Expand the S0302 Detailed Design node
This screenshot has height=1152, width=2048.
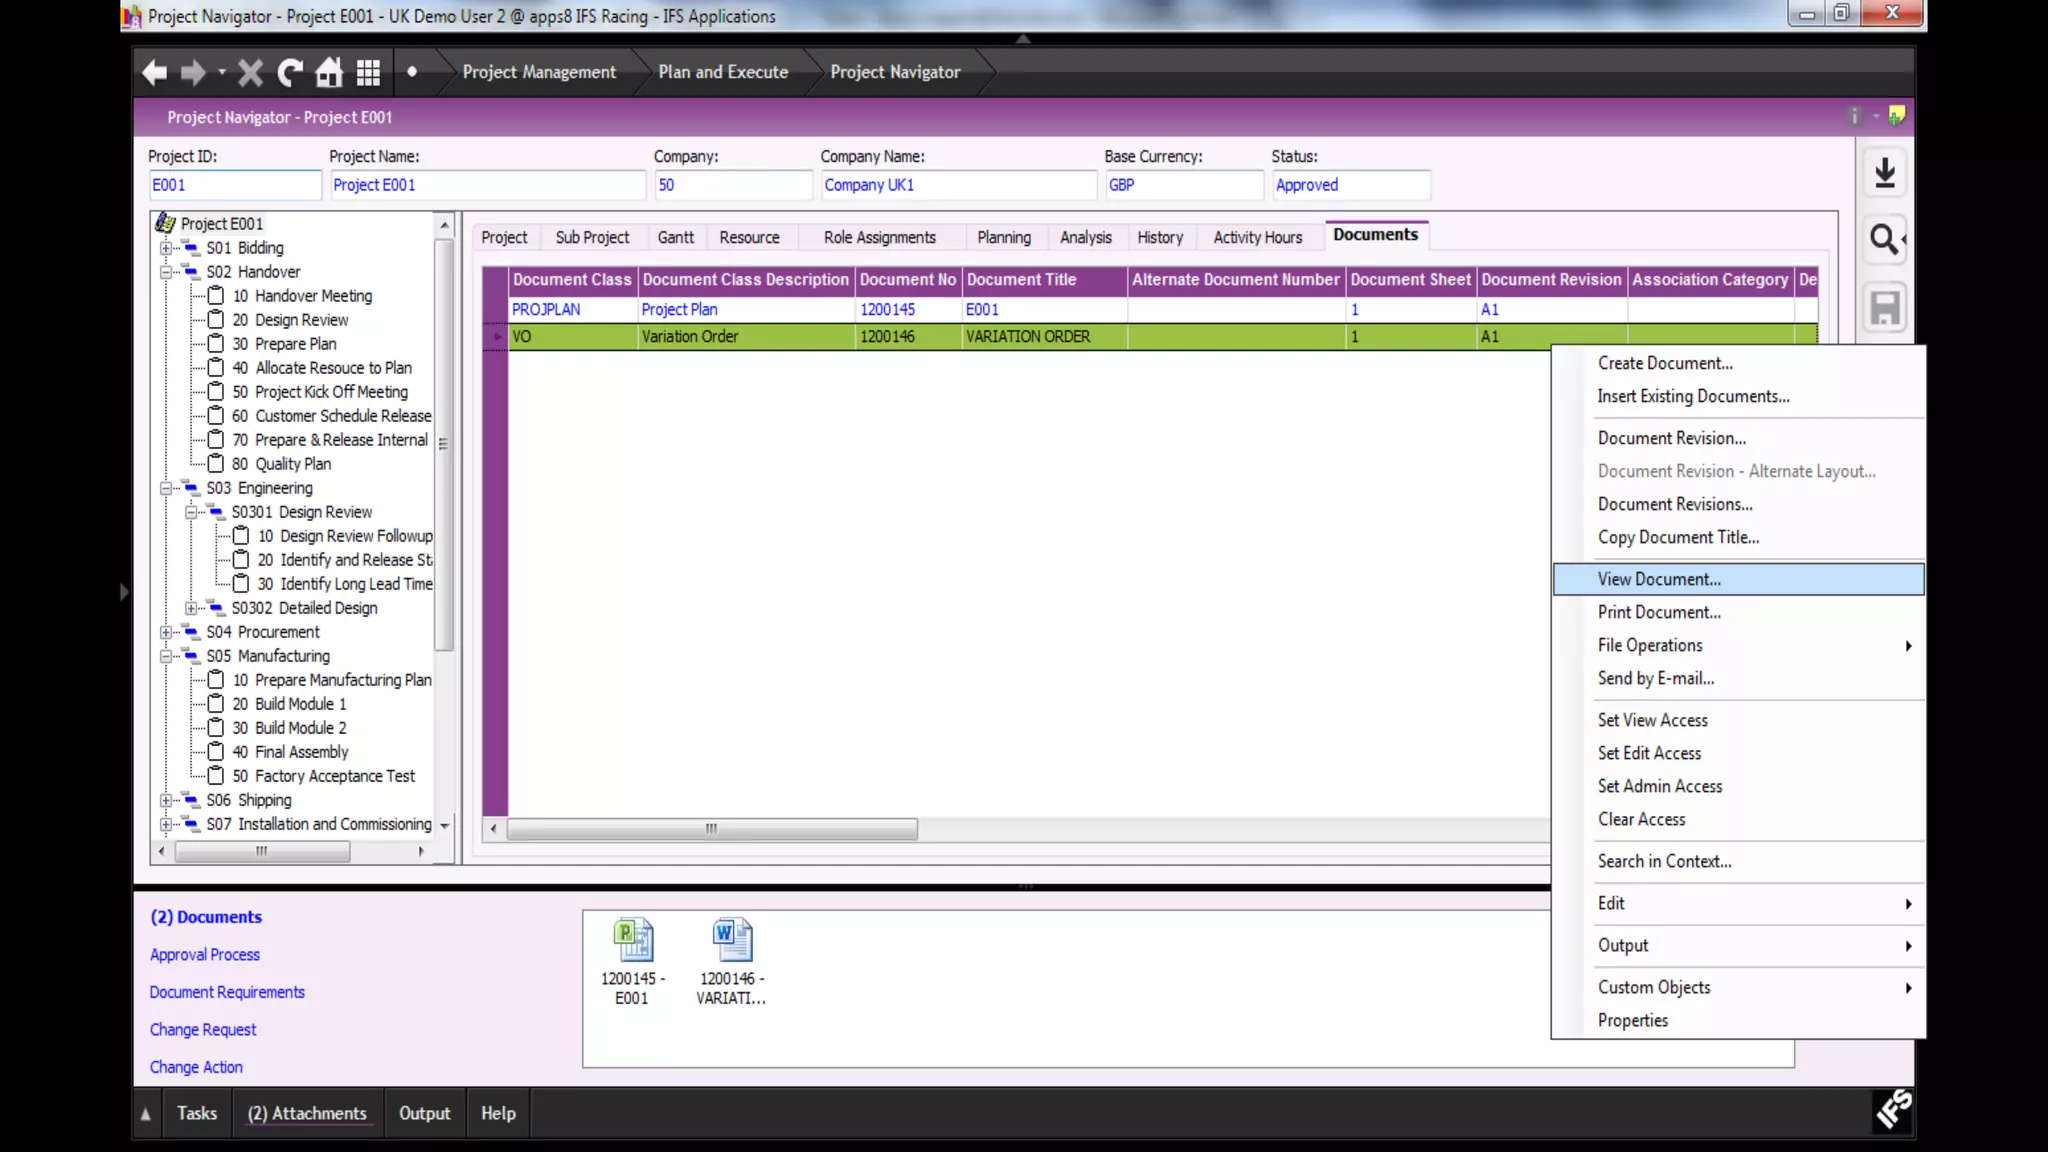click(191, 608)
